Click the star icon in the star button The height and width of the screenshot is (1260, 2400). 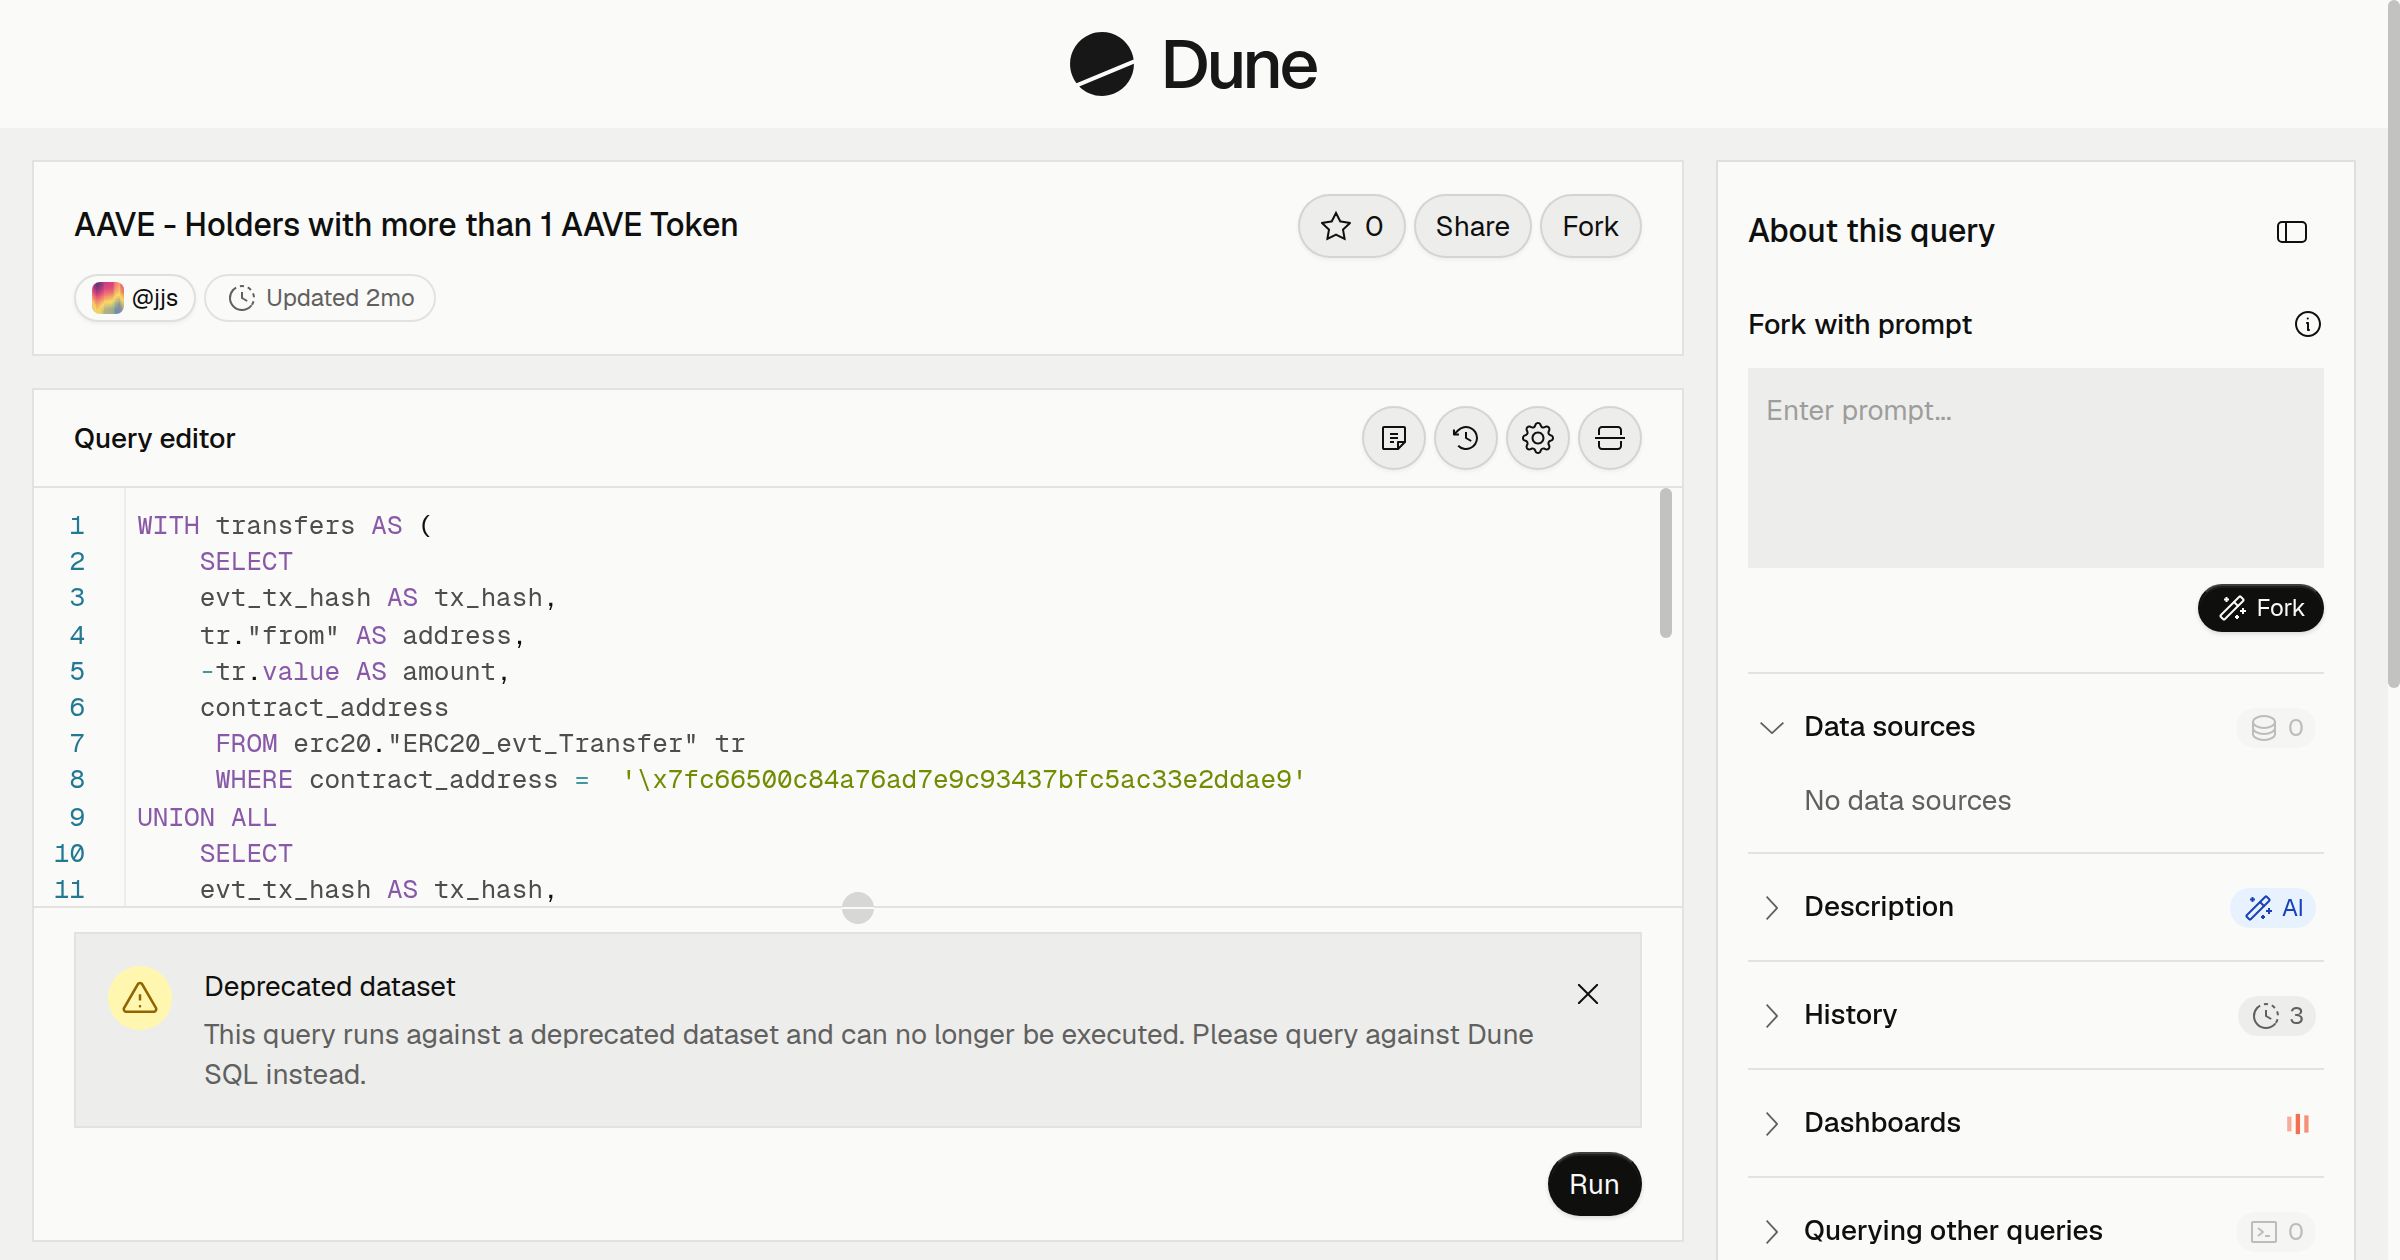tap(1335, 227)
